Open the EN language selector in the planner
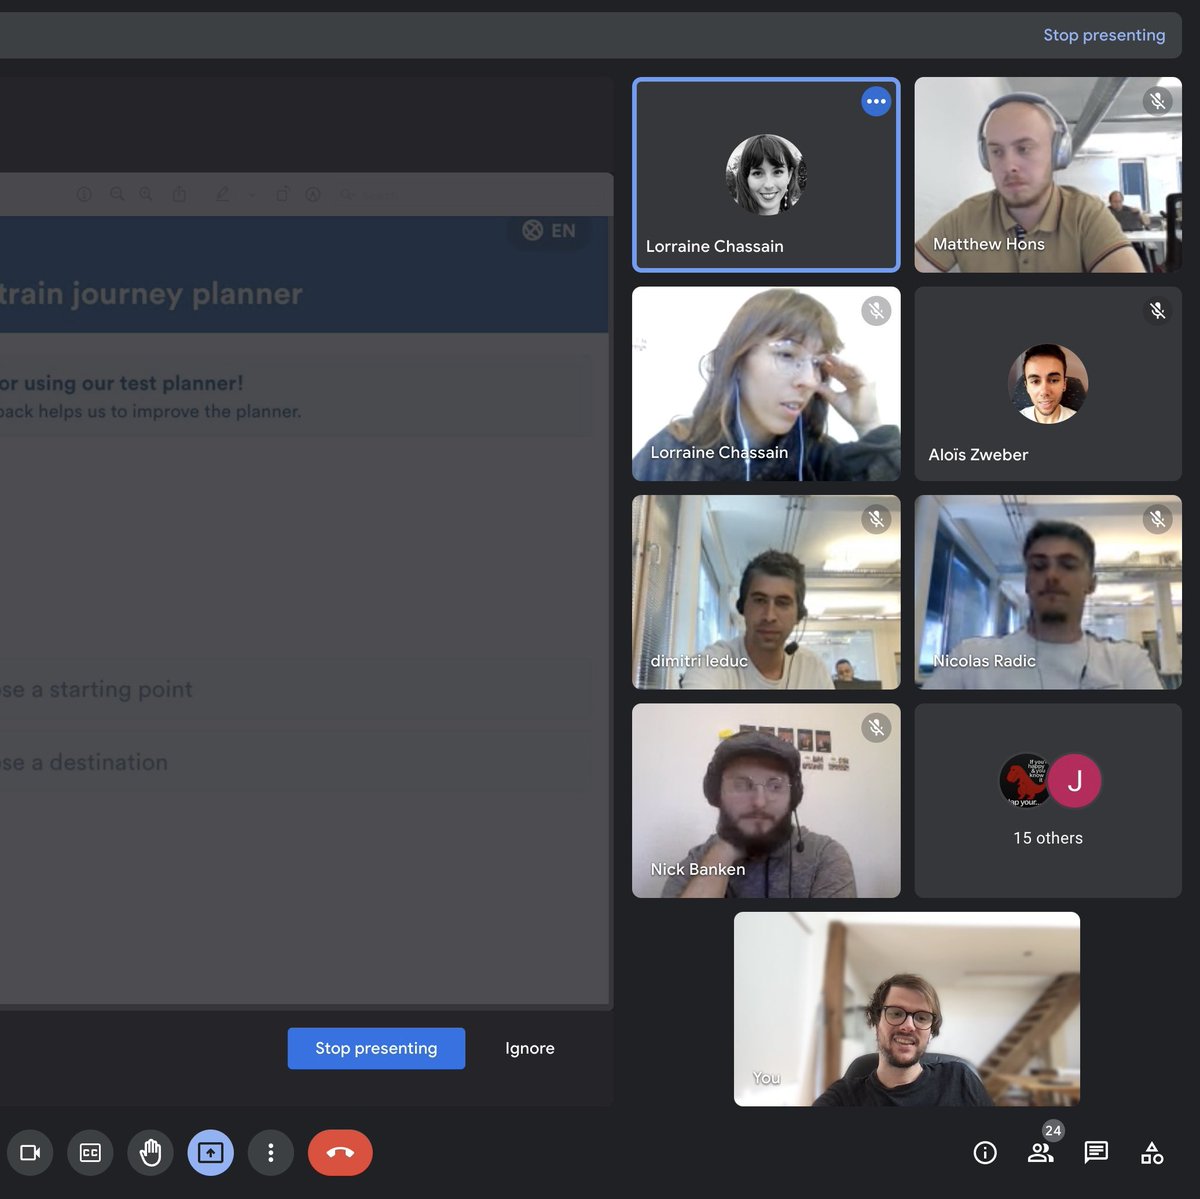Screen dimensions: 1200x1199 548,230
